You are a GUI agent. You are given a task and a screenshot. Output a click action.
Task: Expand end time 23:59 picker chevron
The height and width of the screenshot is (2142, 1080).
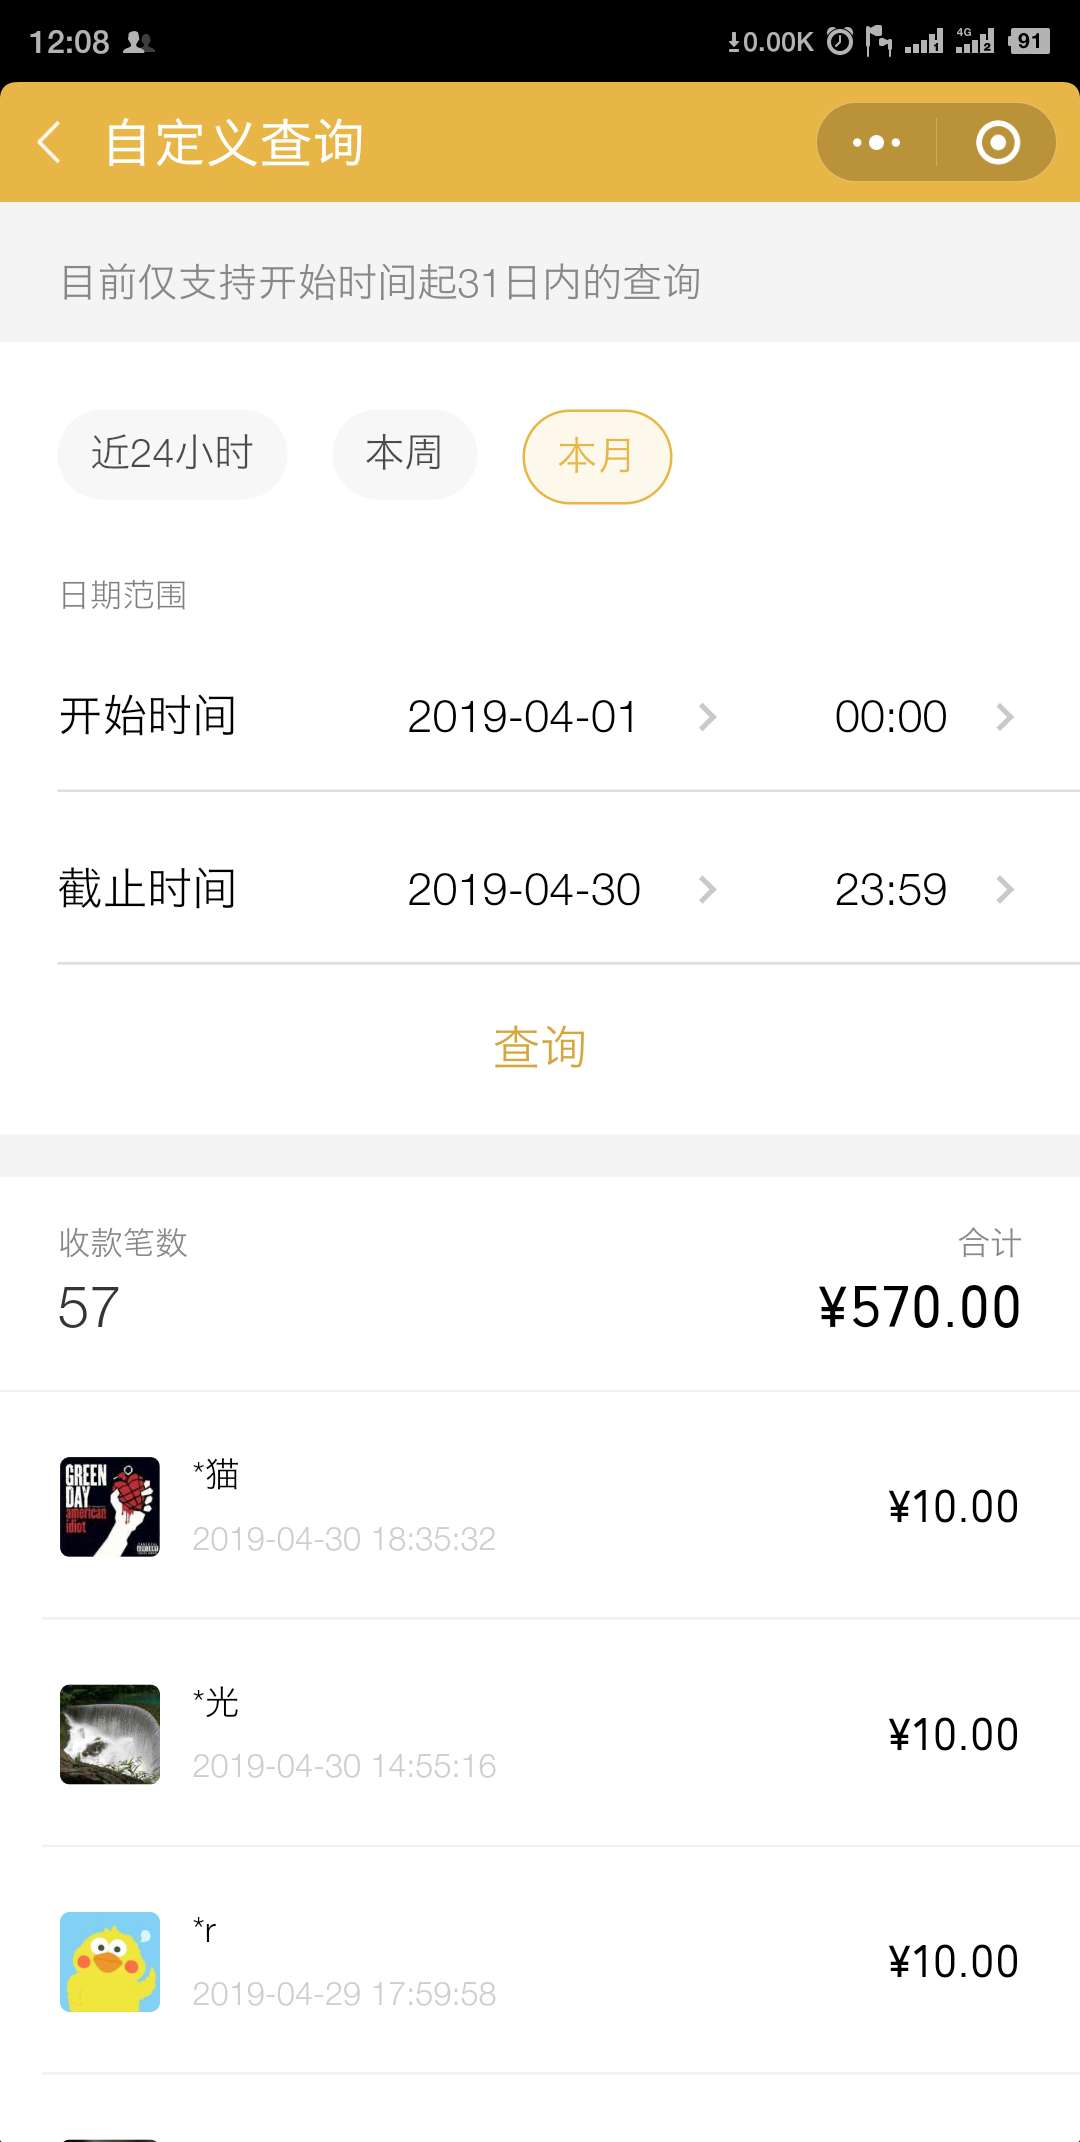(x=1005, y=890)
